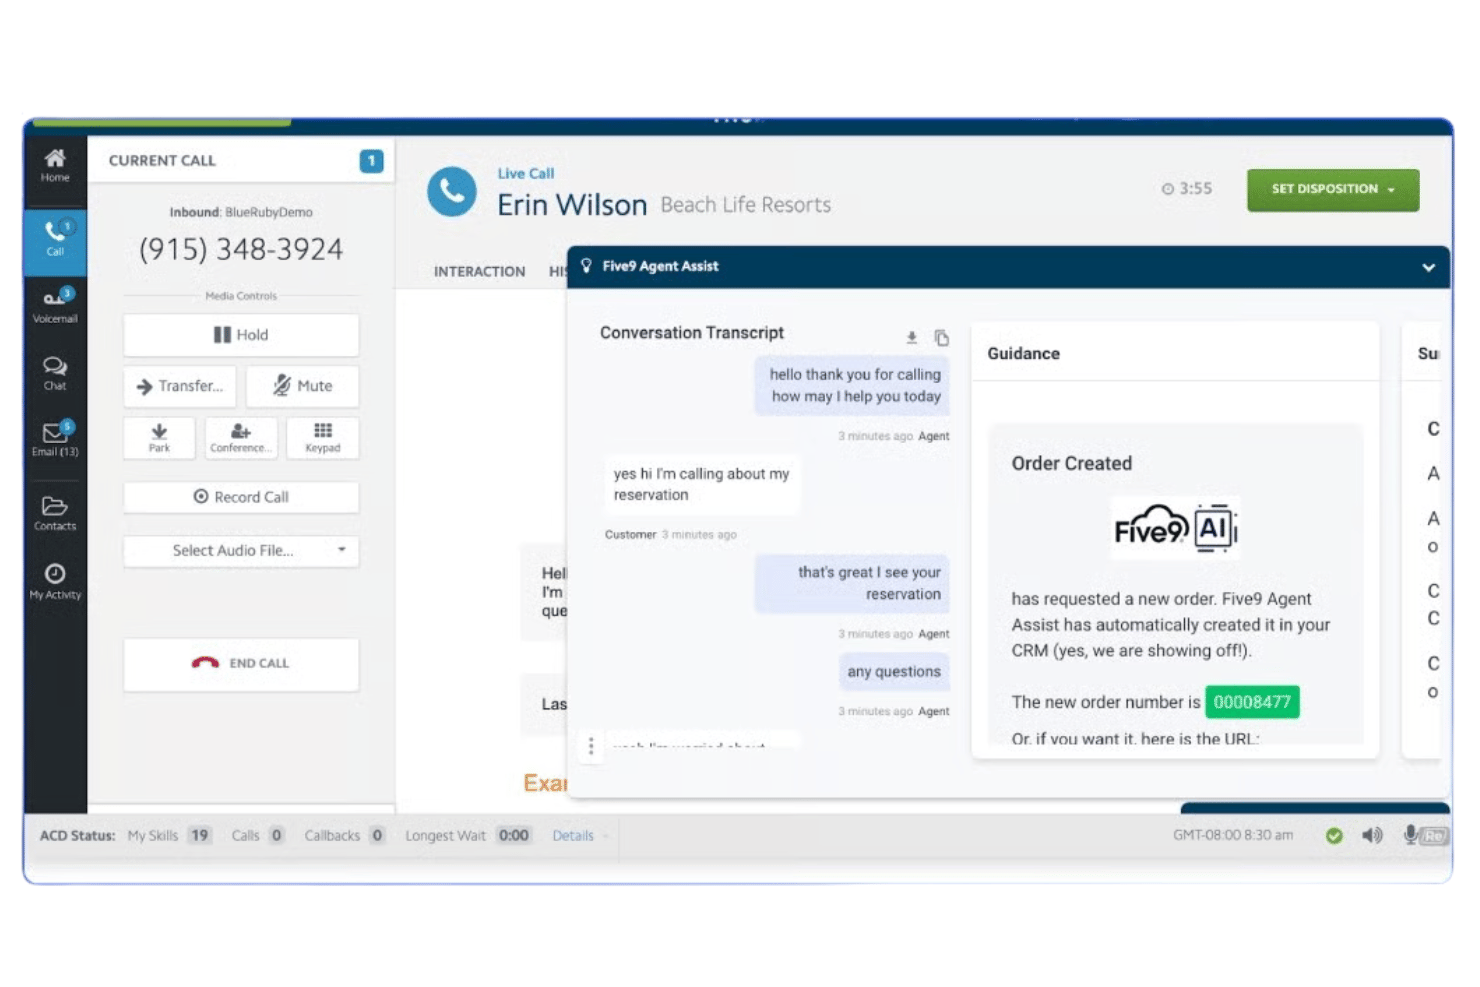Open the Keypad
1480x987 pixels.
322,438
